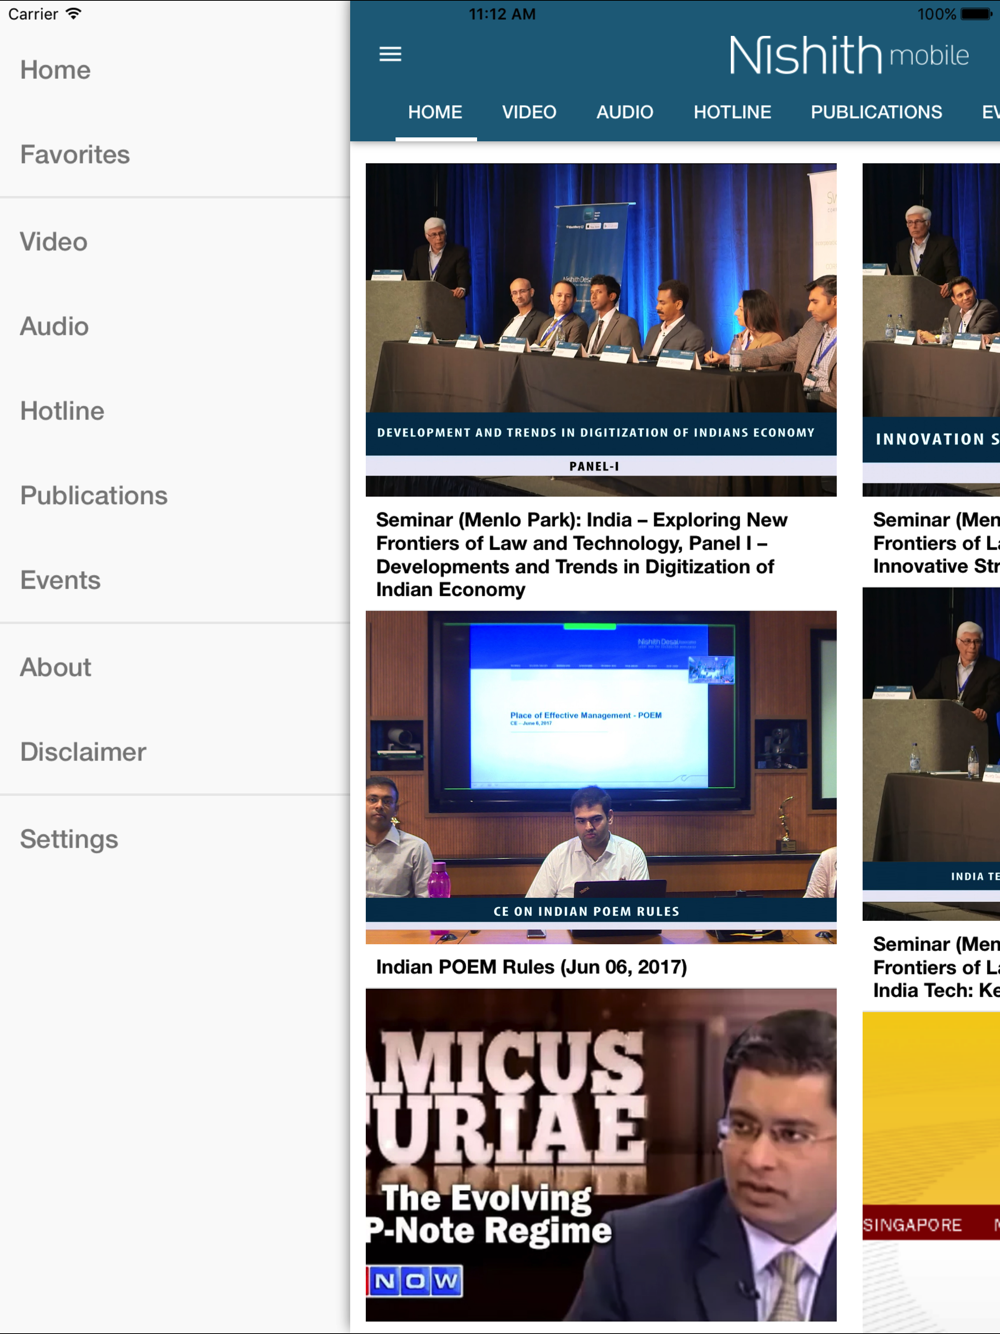Open the Digitization of Indian Economy panel thumbnail
The image size is (1000, 1334).
601,330
